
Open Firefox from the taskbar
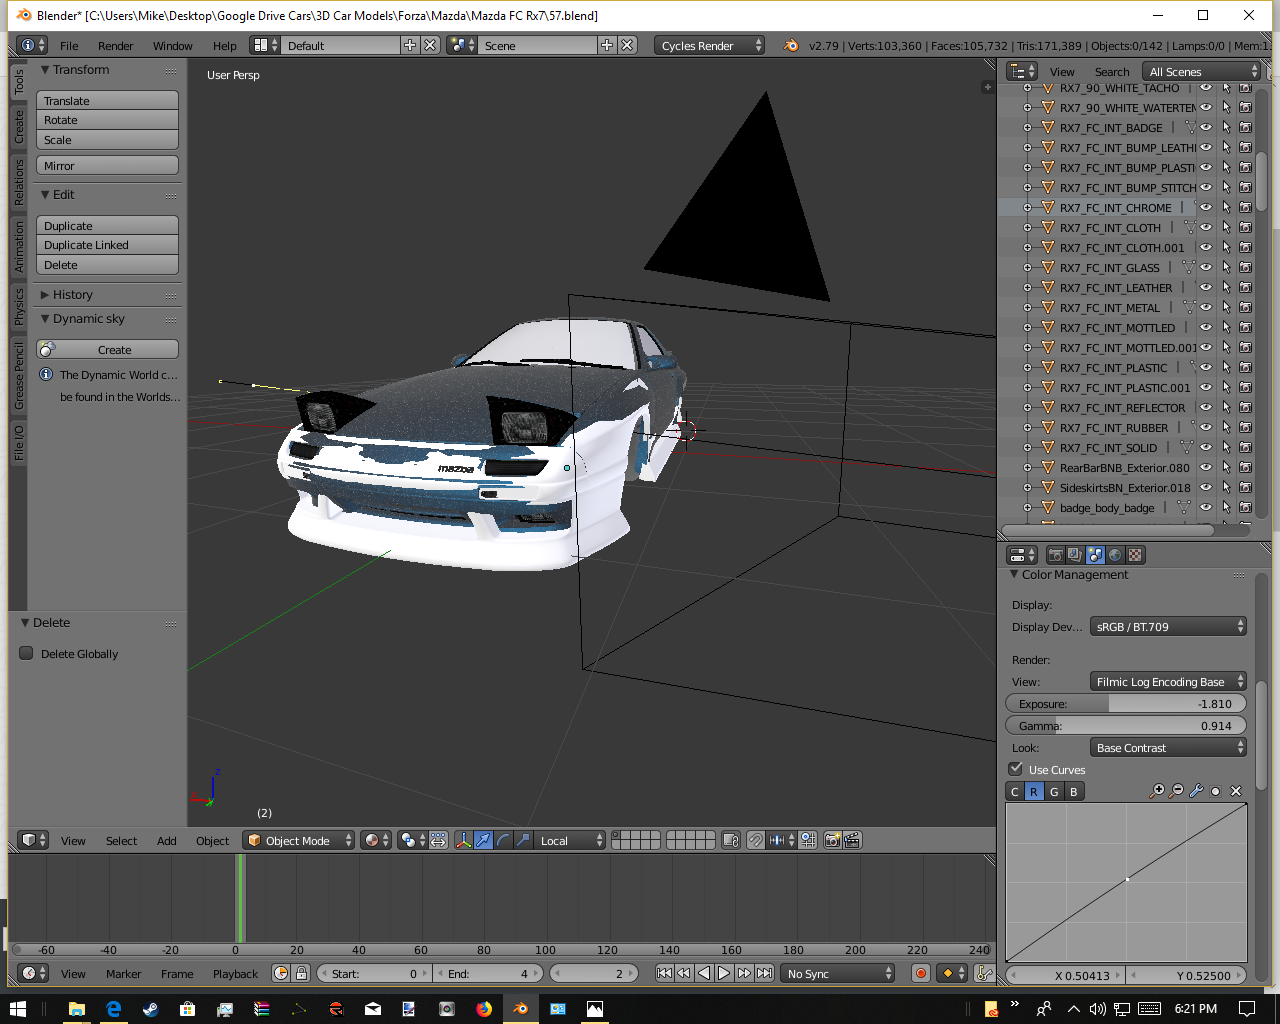tap(484, 1009)
